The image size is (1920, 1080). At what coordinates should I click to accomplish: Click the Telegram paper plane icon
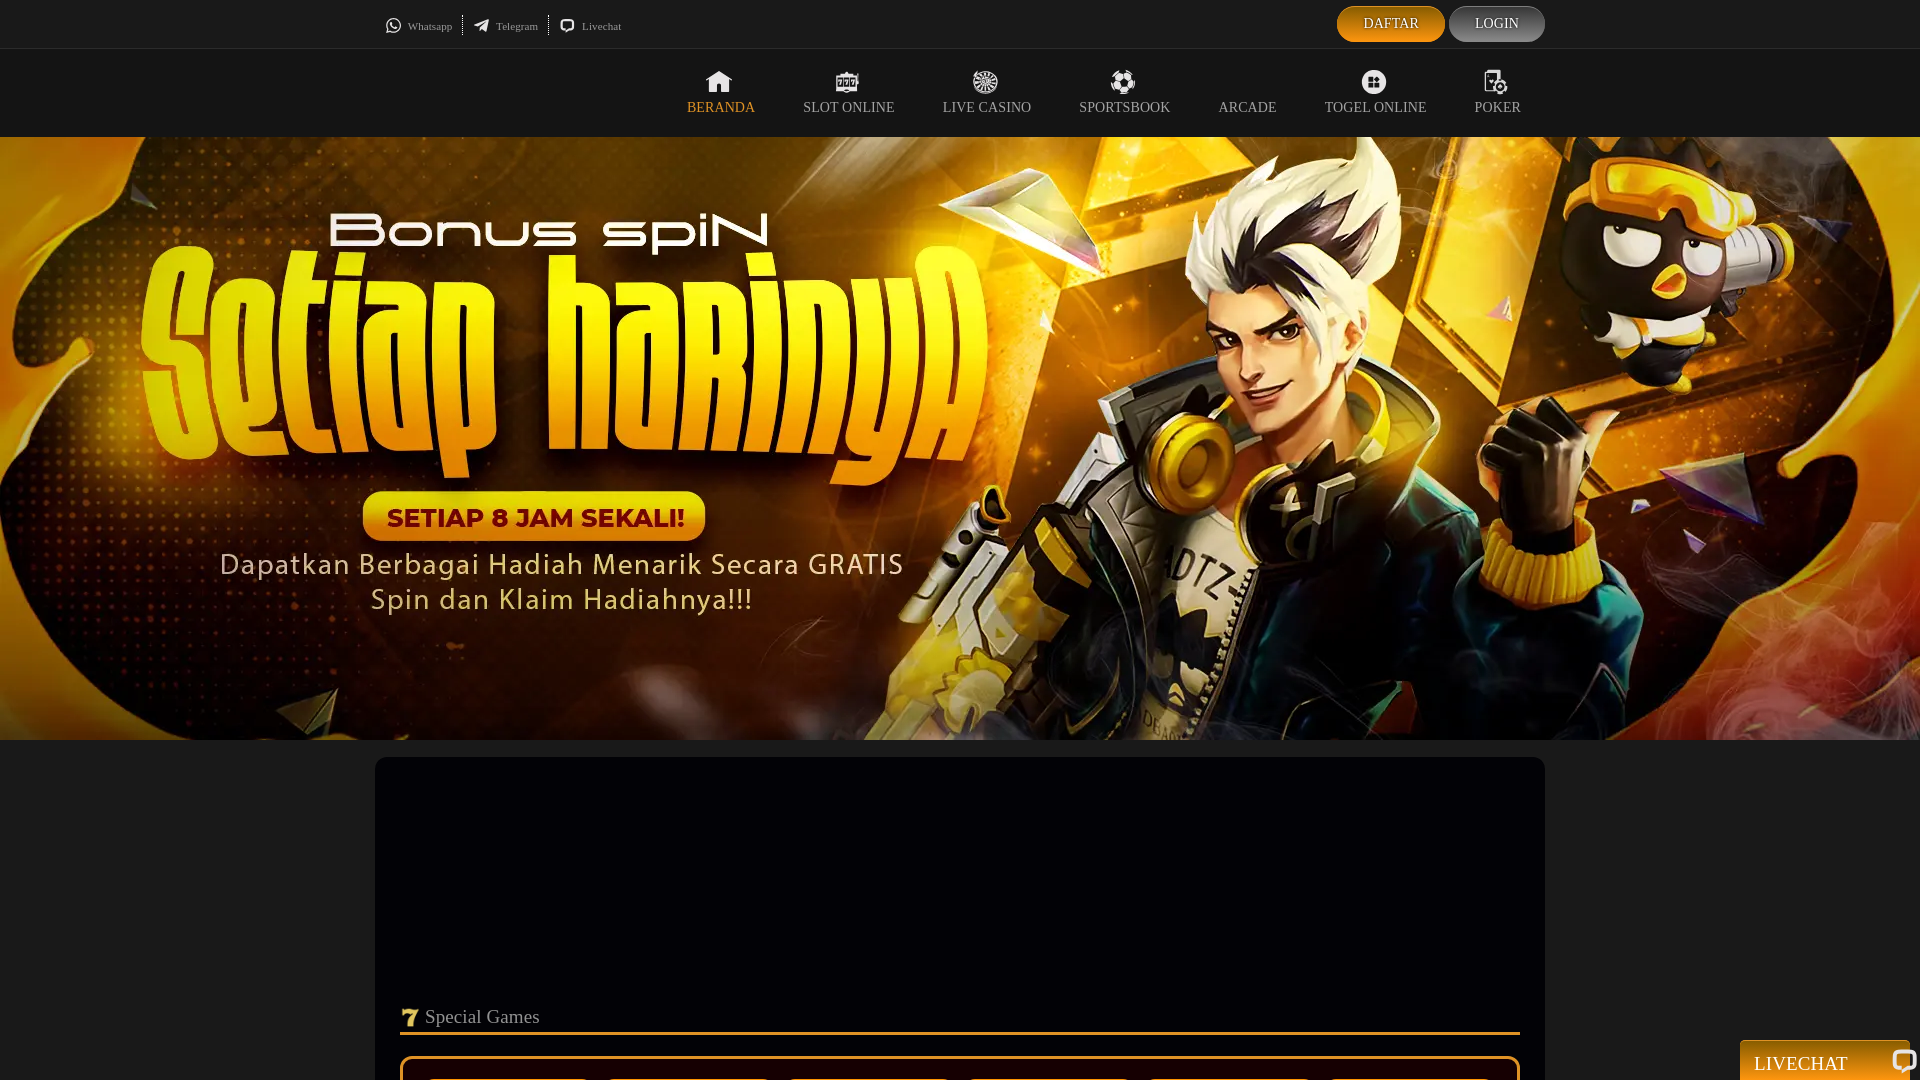point(482,26)
